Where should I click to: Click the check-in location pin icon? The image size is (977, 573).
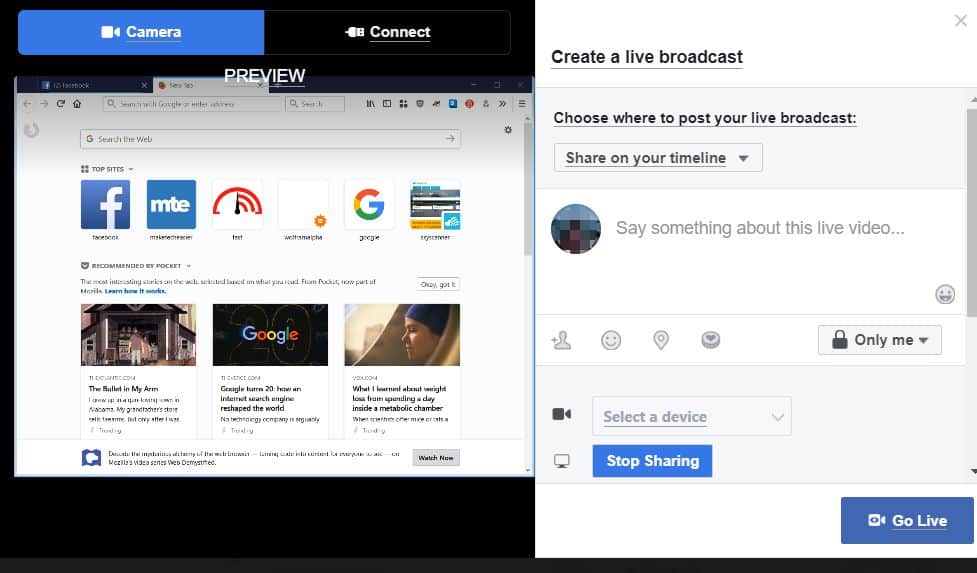(x=660, y=340)
